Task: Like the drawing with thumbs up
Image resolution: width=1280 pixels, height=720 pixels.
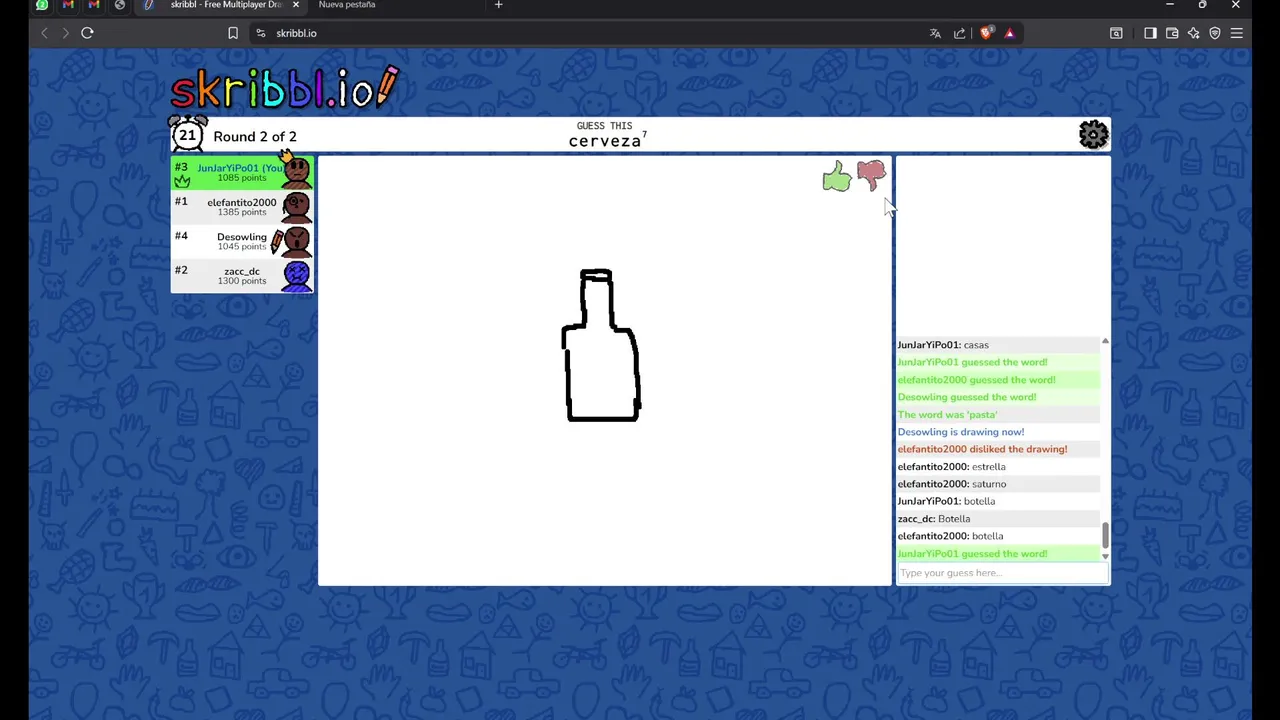Action: coord(836,178)
